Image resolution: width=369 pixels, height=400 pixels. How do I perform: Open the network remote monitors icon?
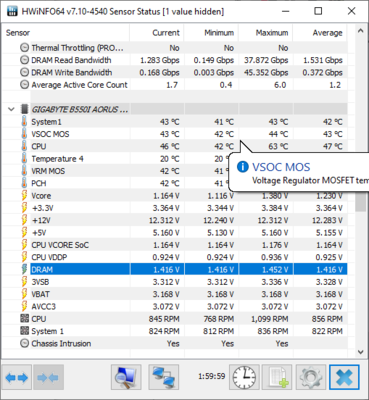(x=163, y=378)
